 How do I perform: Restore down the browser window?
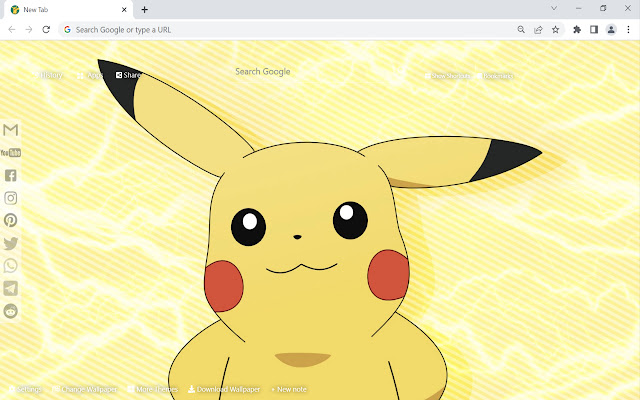[603, 8]
